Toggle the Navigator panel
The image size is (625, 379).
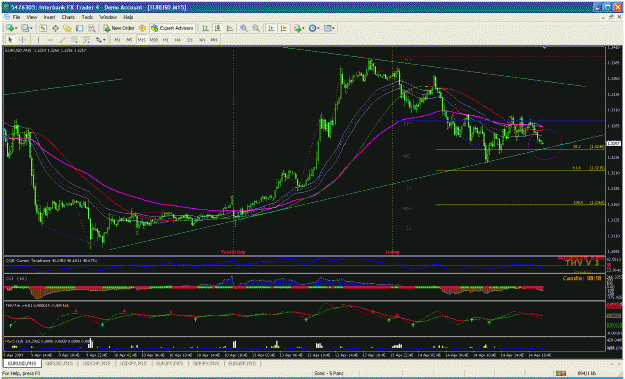(67, 28)
